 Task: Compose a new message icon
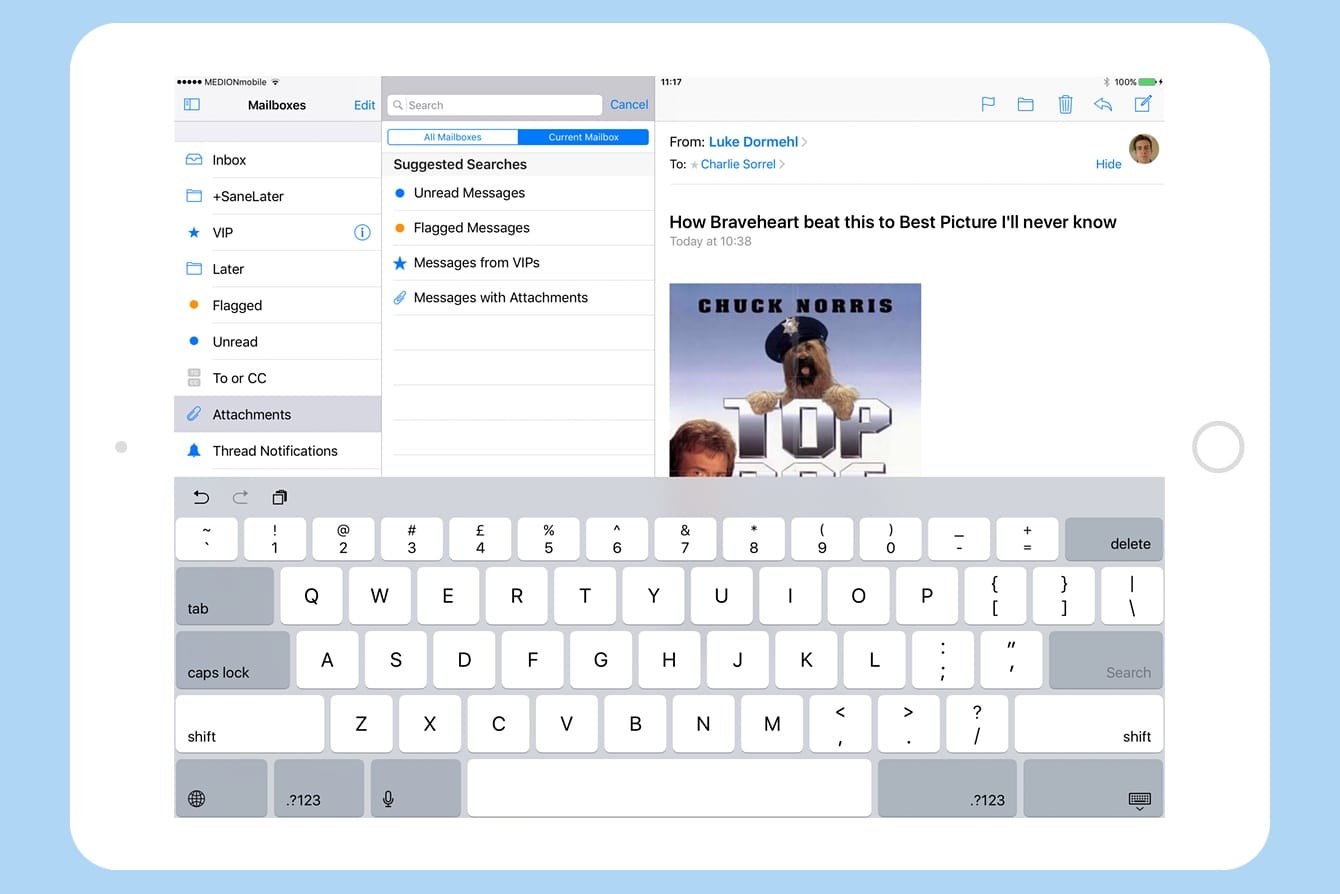click(x=1143, y=104)
